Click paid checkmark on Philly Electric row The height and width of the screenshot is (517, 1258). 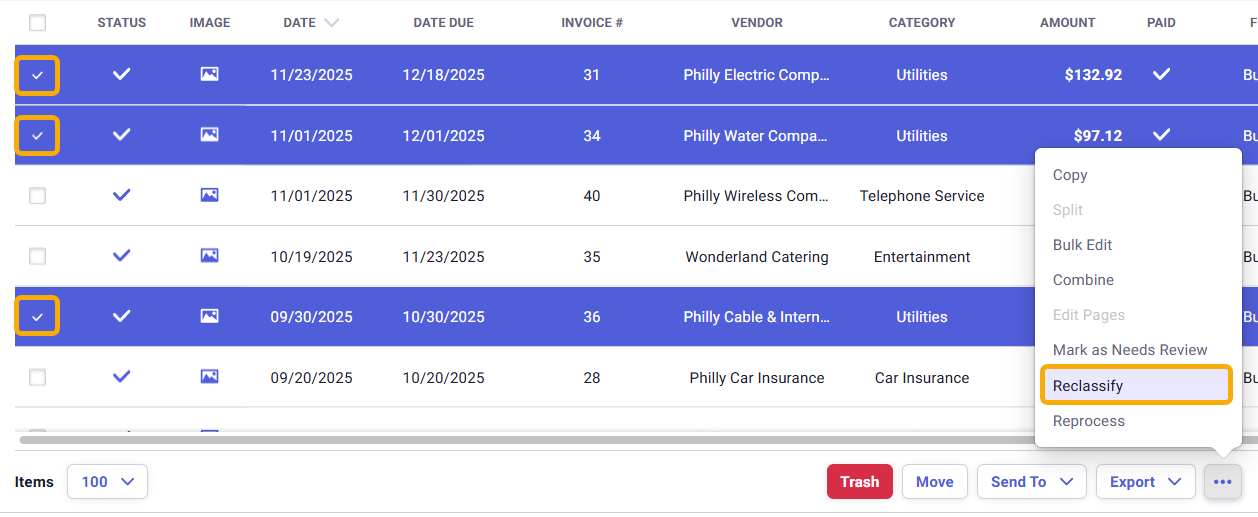tap(1161, 75)
